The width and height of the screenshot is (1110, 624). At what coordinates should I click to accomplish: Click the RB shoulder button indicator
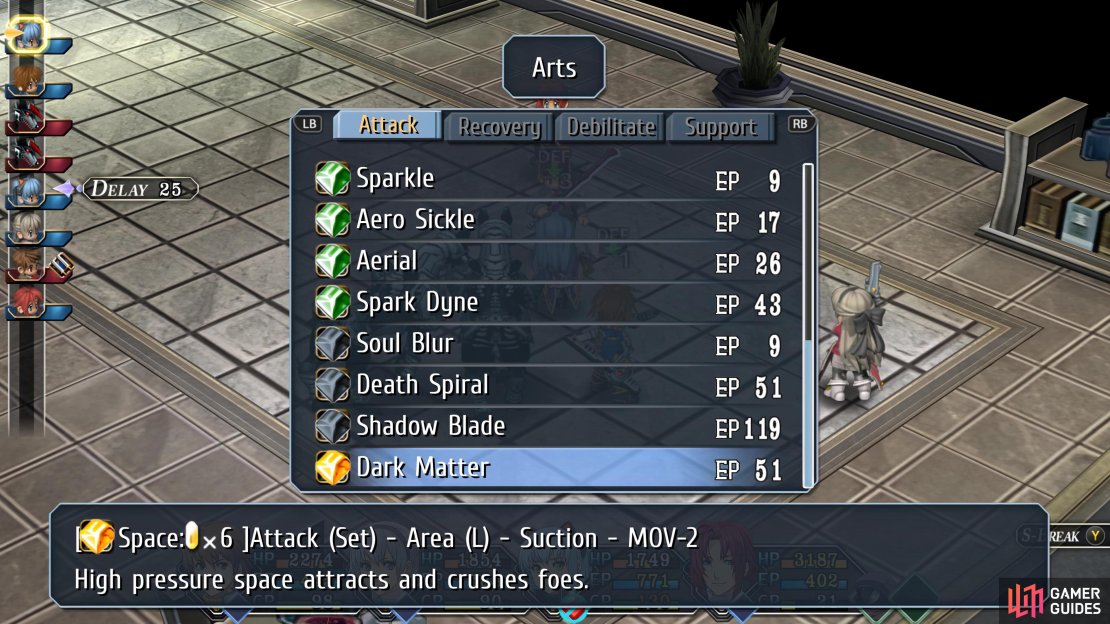tap(800, 124)
